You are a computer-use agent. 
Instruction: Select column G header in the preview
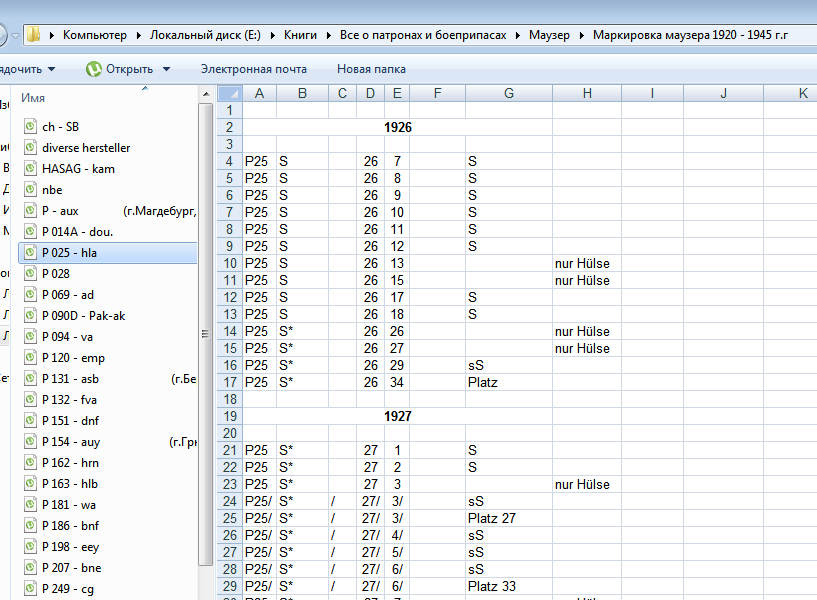[x=508, y=93]
